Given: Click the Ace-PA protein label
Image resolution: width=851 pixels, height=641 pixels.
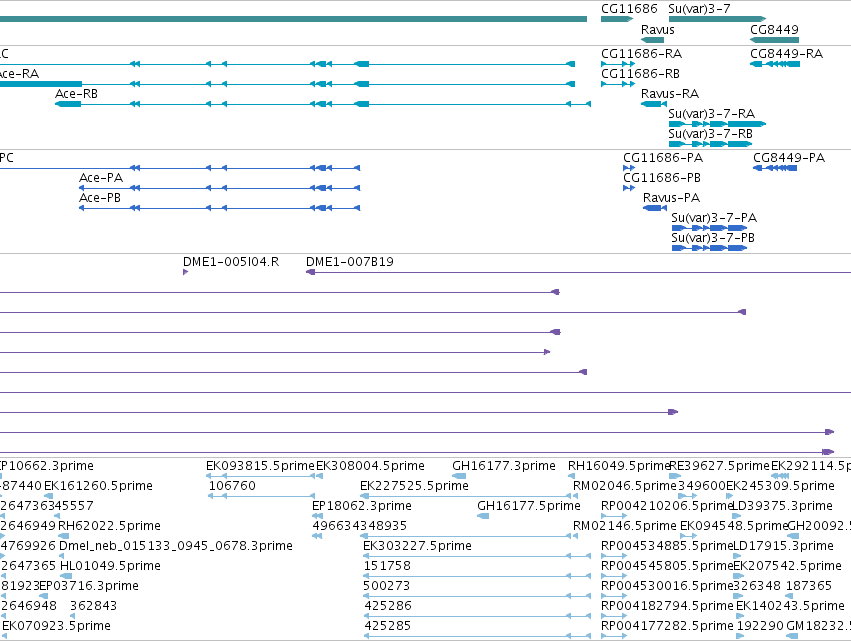Looking at the screenshot, I should (x=101, y=177).
